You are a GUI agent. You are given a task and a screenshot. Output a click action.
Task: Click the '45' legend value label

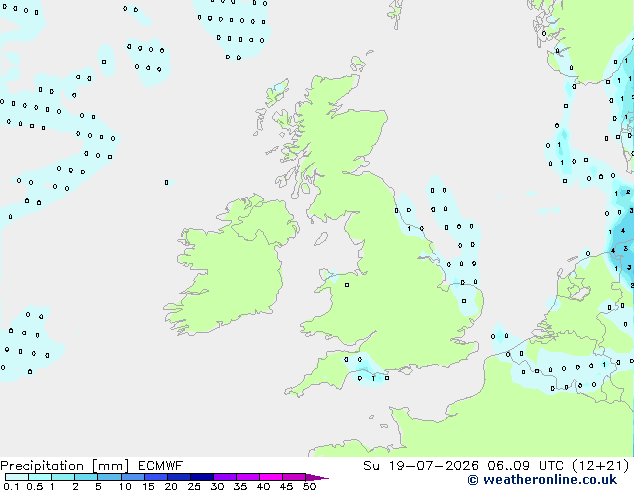286,486
